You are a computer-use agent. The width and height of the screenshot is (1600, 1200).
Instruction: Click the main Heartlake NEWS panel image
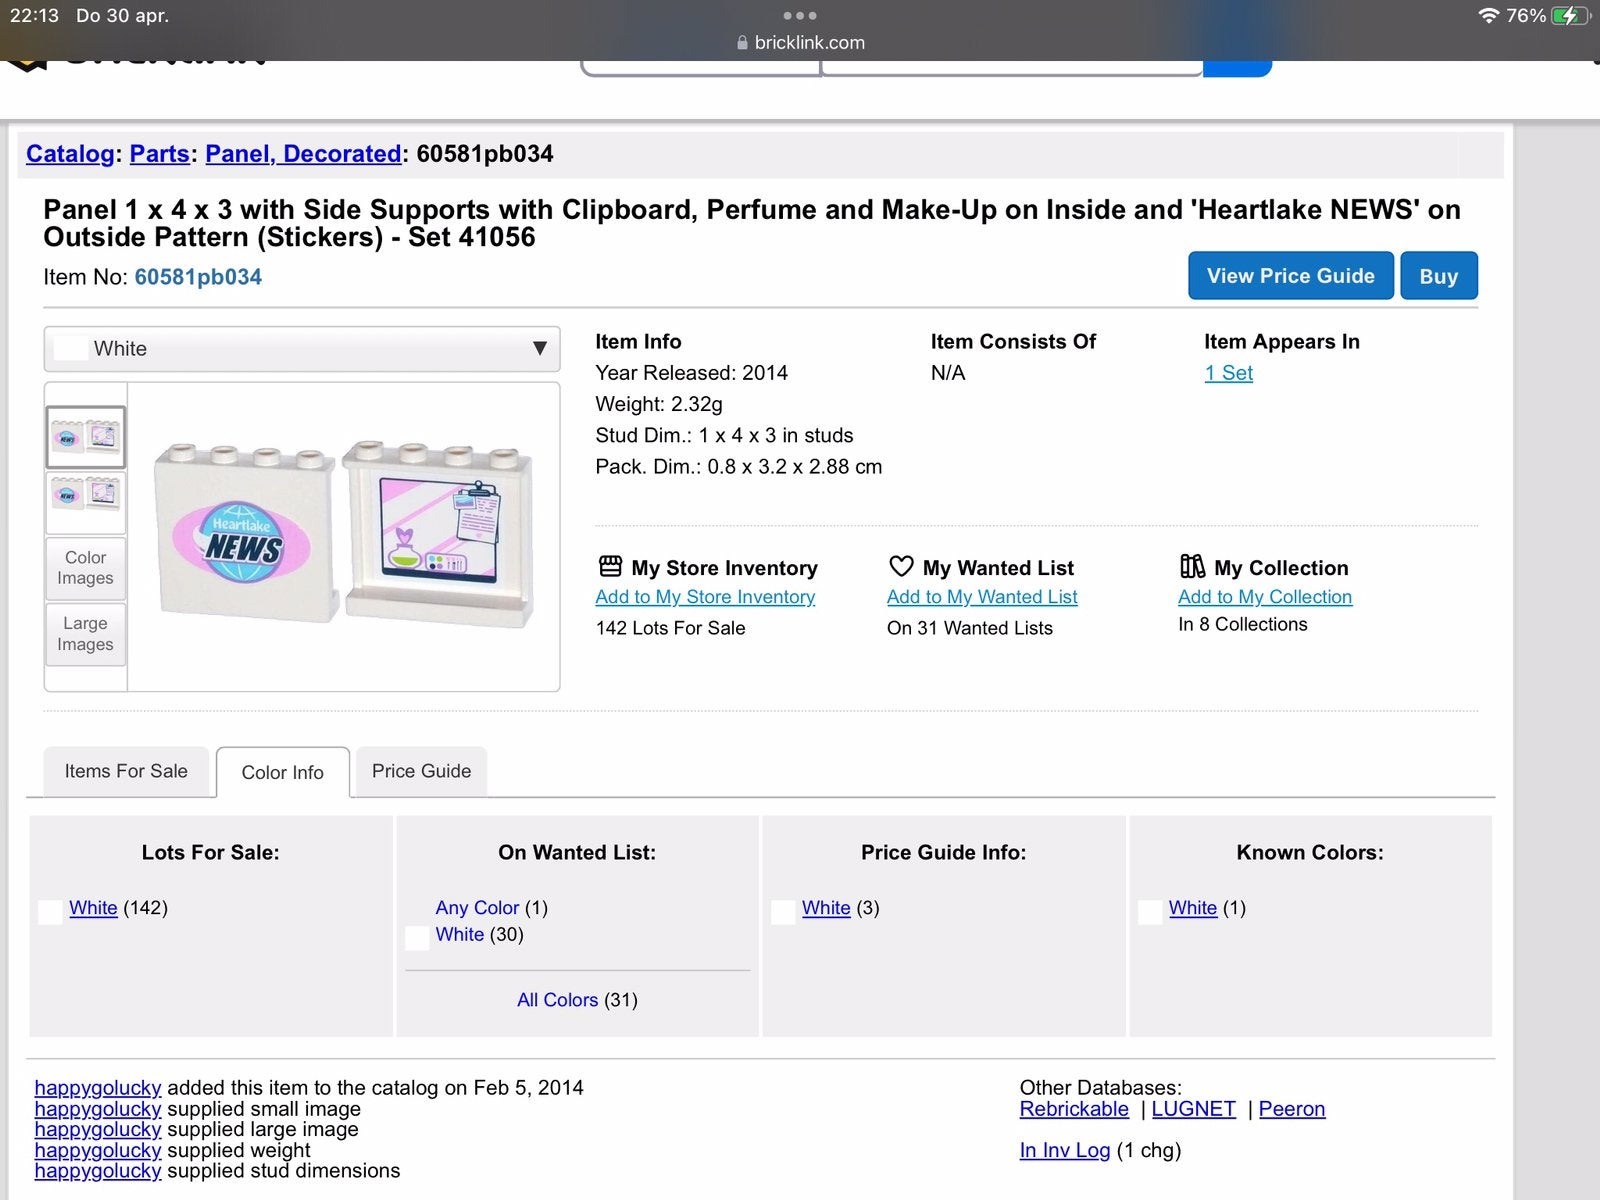tap(344, 535)
